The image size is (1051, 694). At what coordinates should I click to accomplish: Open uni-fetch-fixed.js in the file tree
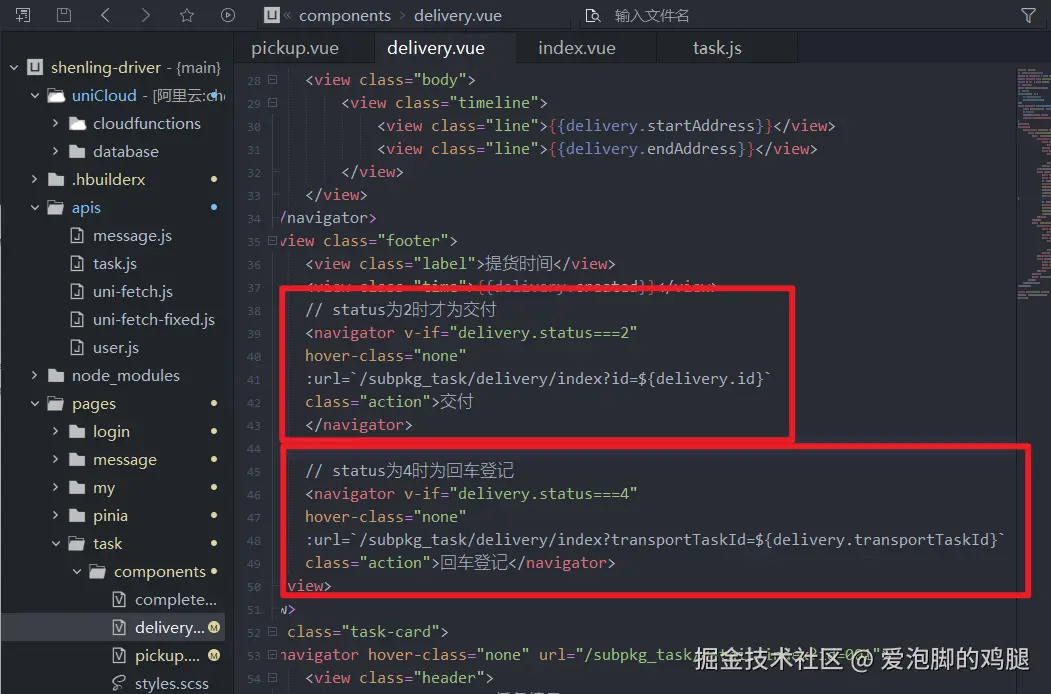pos(153,320)
